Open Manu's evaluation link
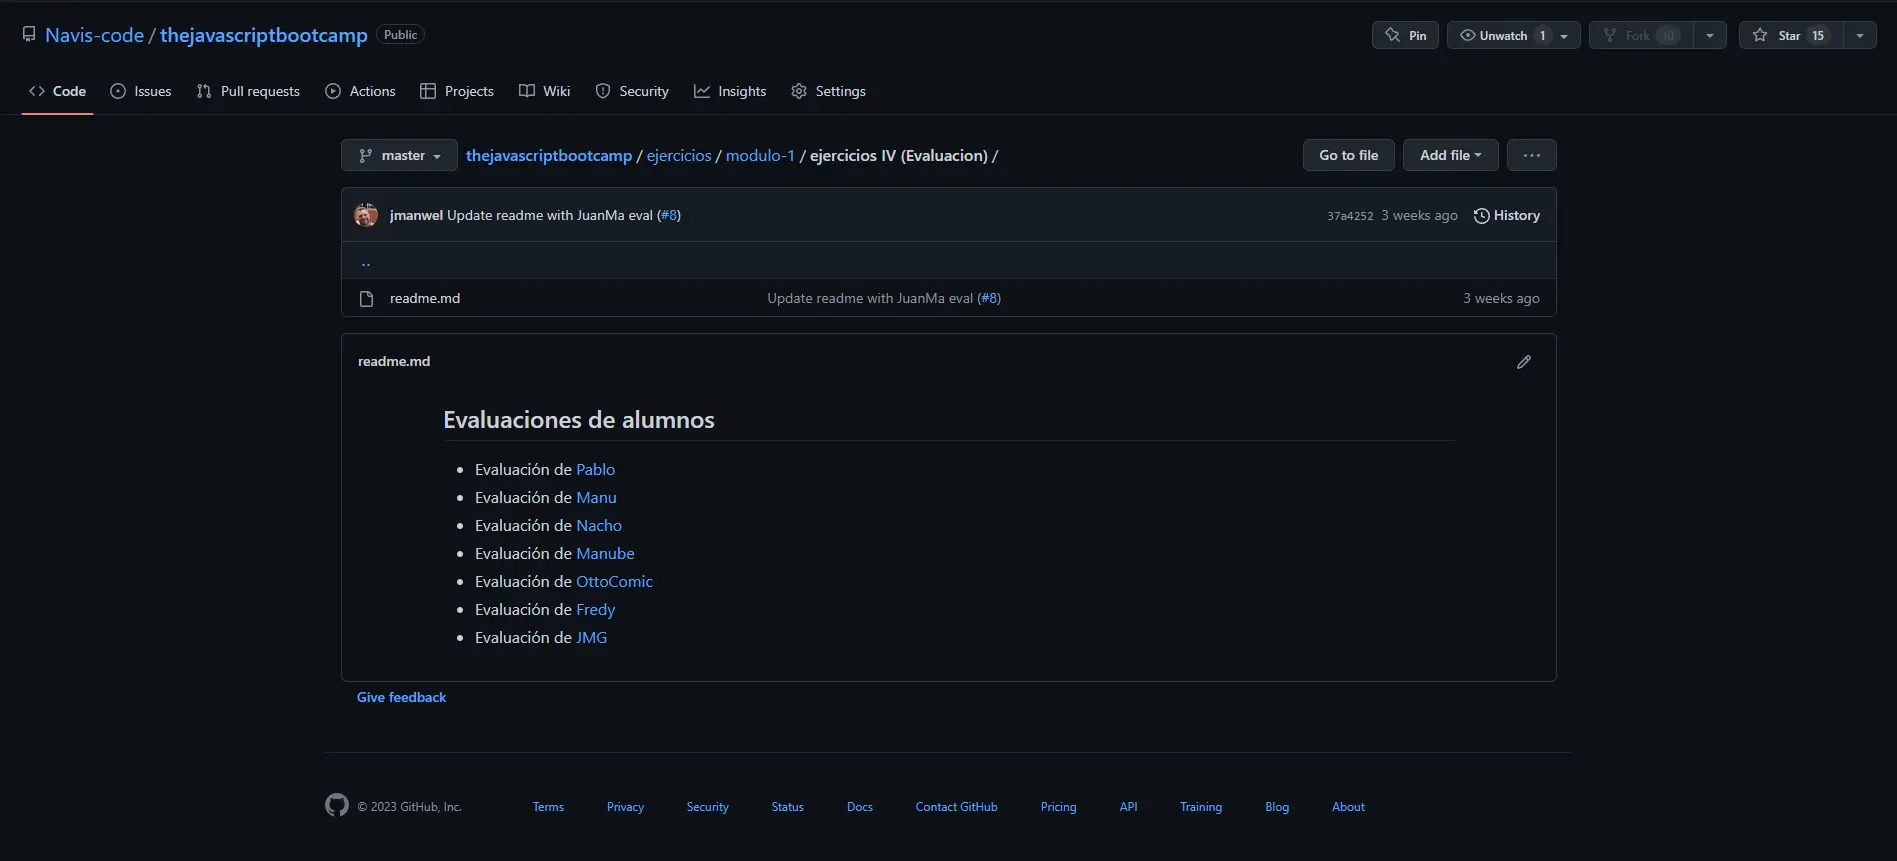 [x=596, y=497]
